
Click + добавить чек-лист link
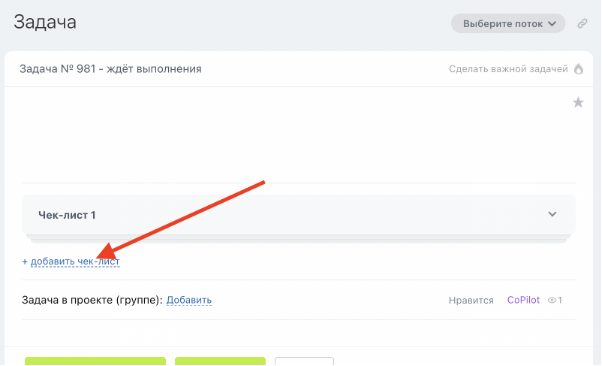click(x=71, y=262)
